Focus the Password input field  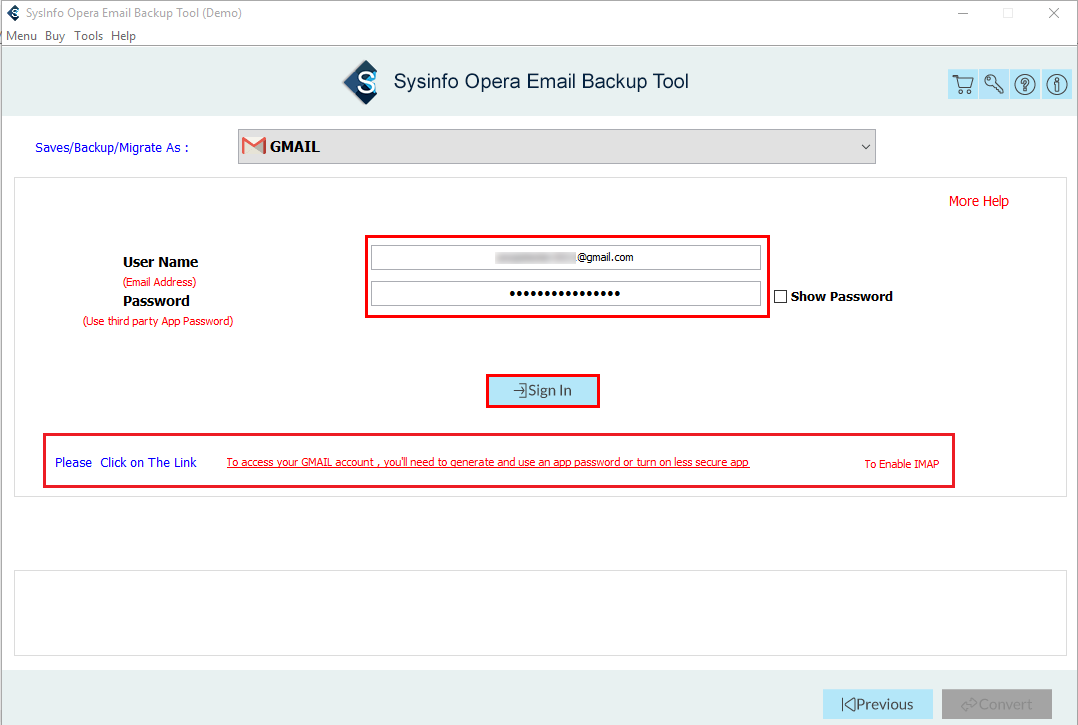point(565,293)
